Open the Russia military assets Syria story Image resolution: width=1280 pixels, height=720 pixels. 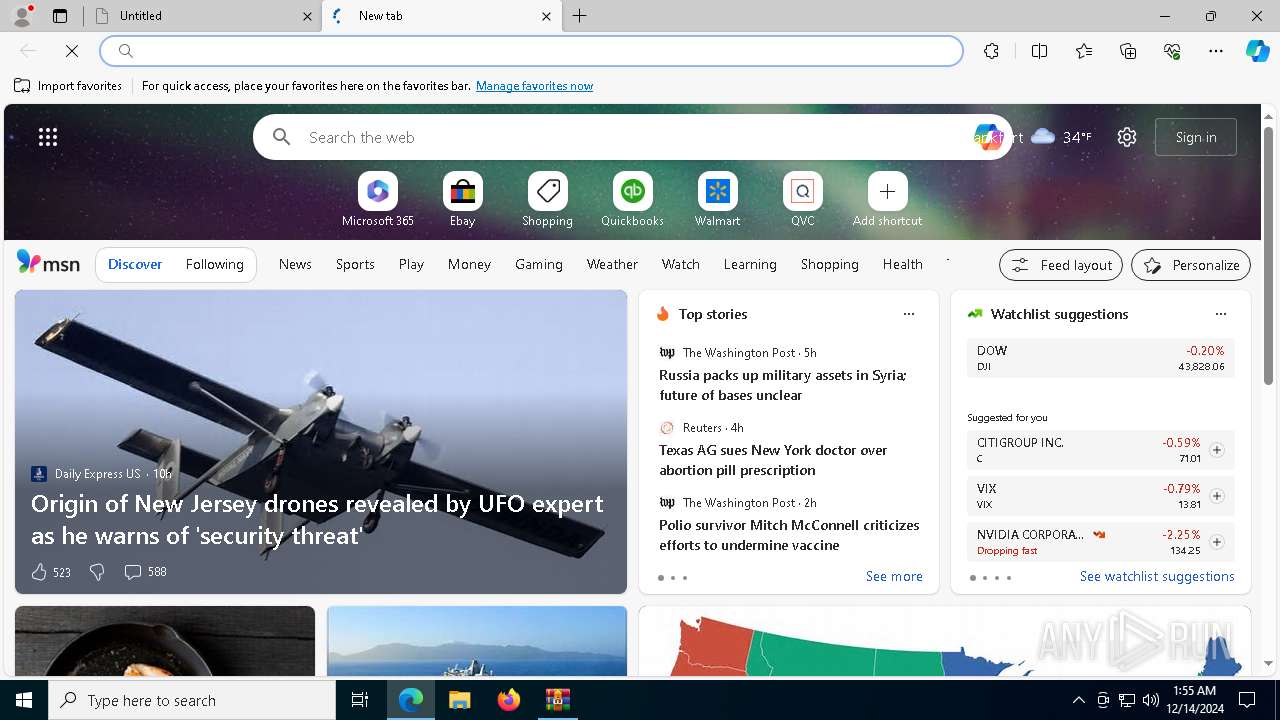(x=783, y=385)
